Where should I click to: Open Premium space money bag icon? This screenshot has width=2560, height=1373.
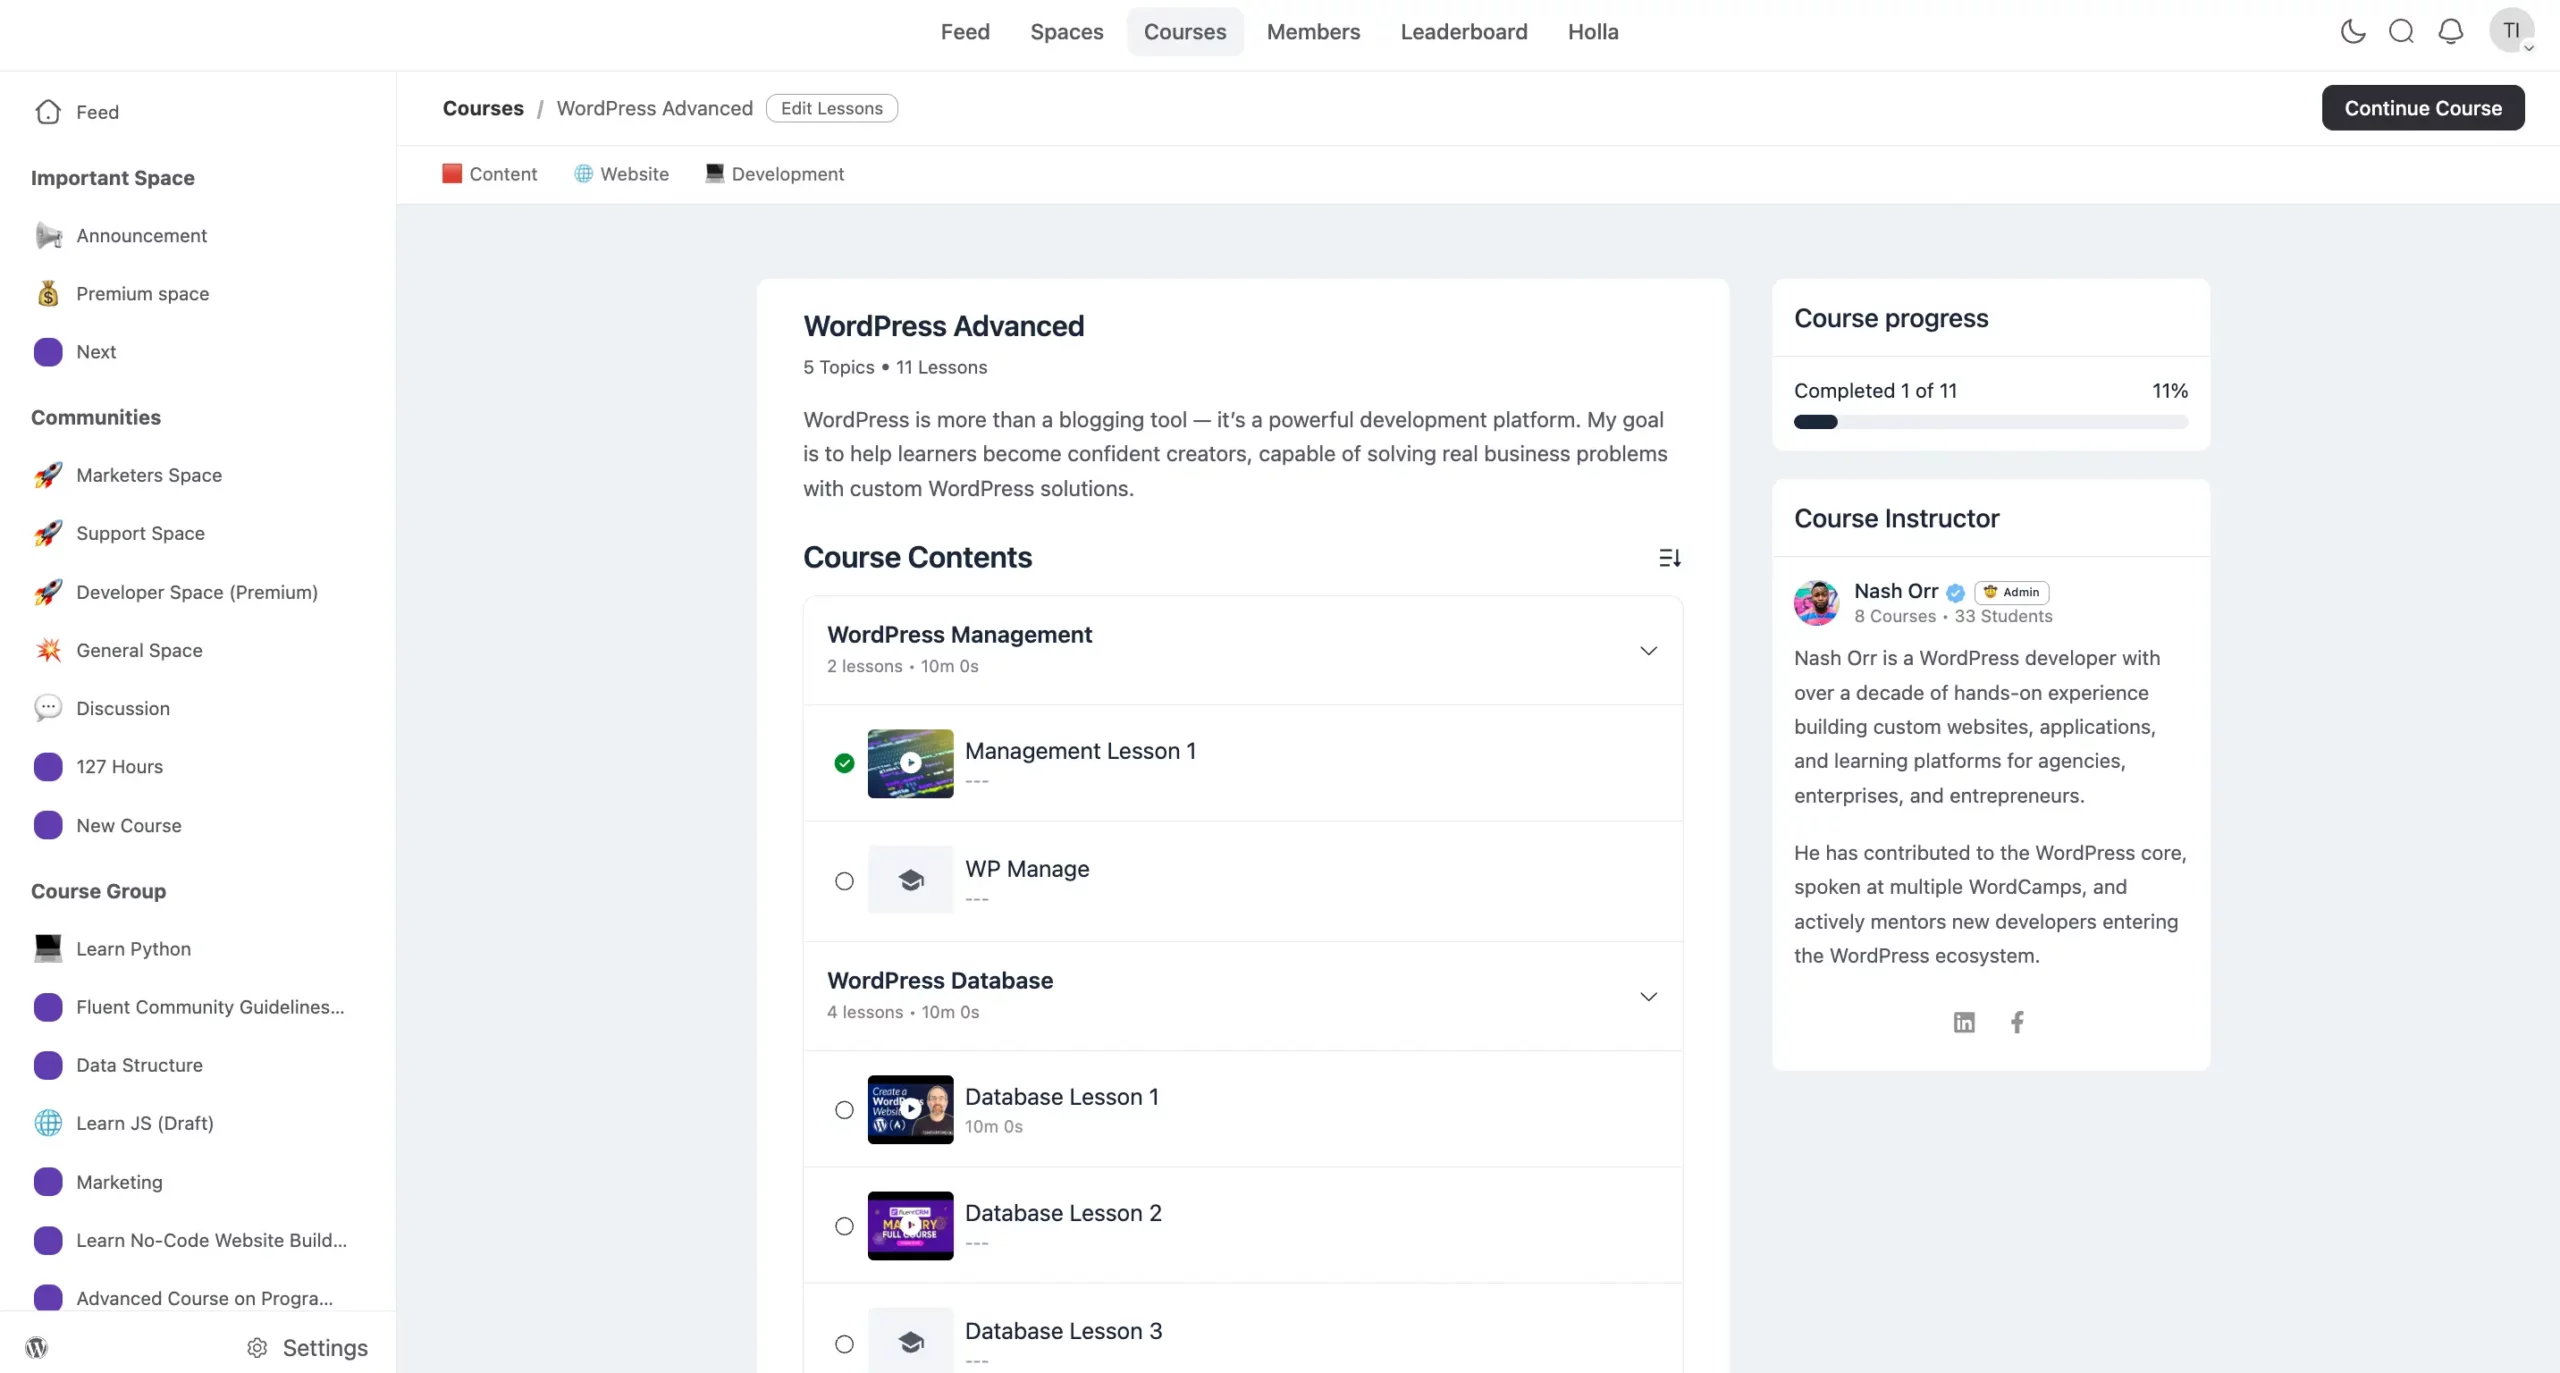pos(48,293)
